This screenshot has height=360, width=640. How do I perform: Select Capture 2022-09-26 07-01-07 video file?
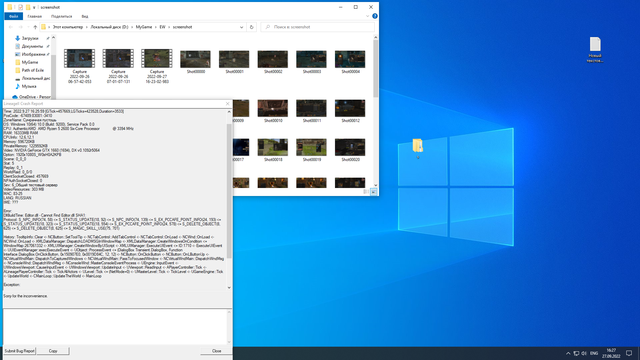coord(118,66)
